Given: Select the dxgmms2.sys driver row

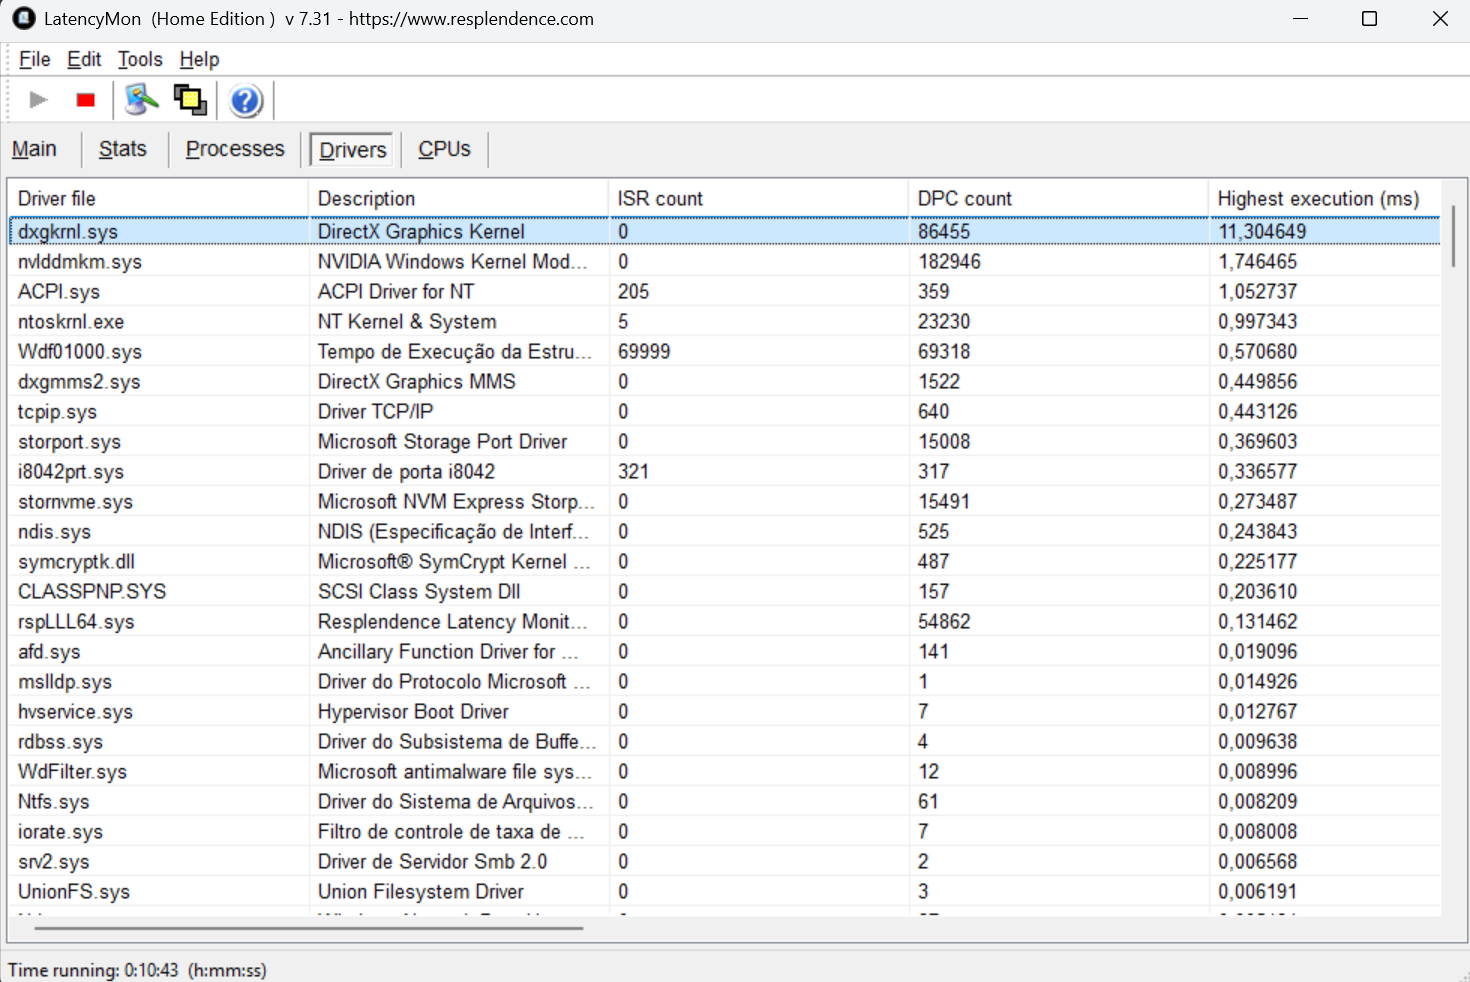Looking at the screenshot, I should (725, 381).
